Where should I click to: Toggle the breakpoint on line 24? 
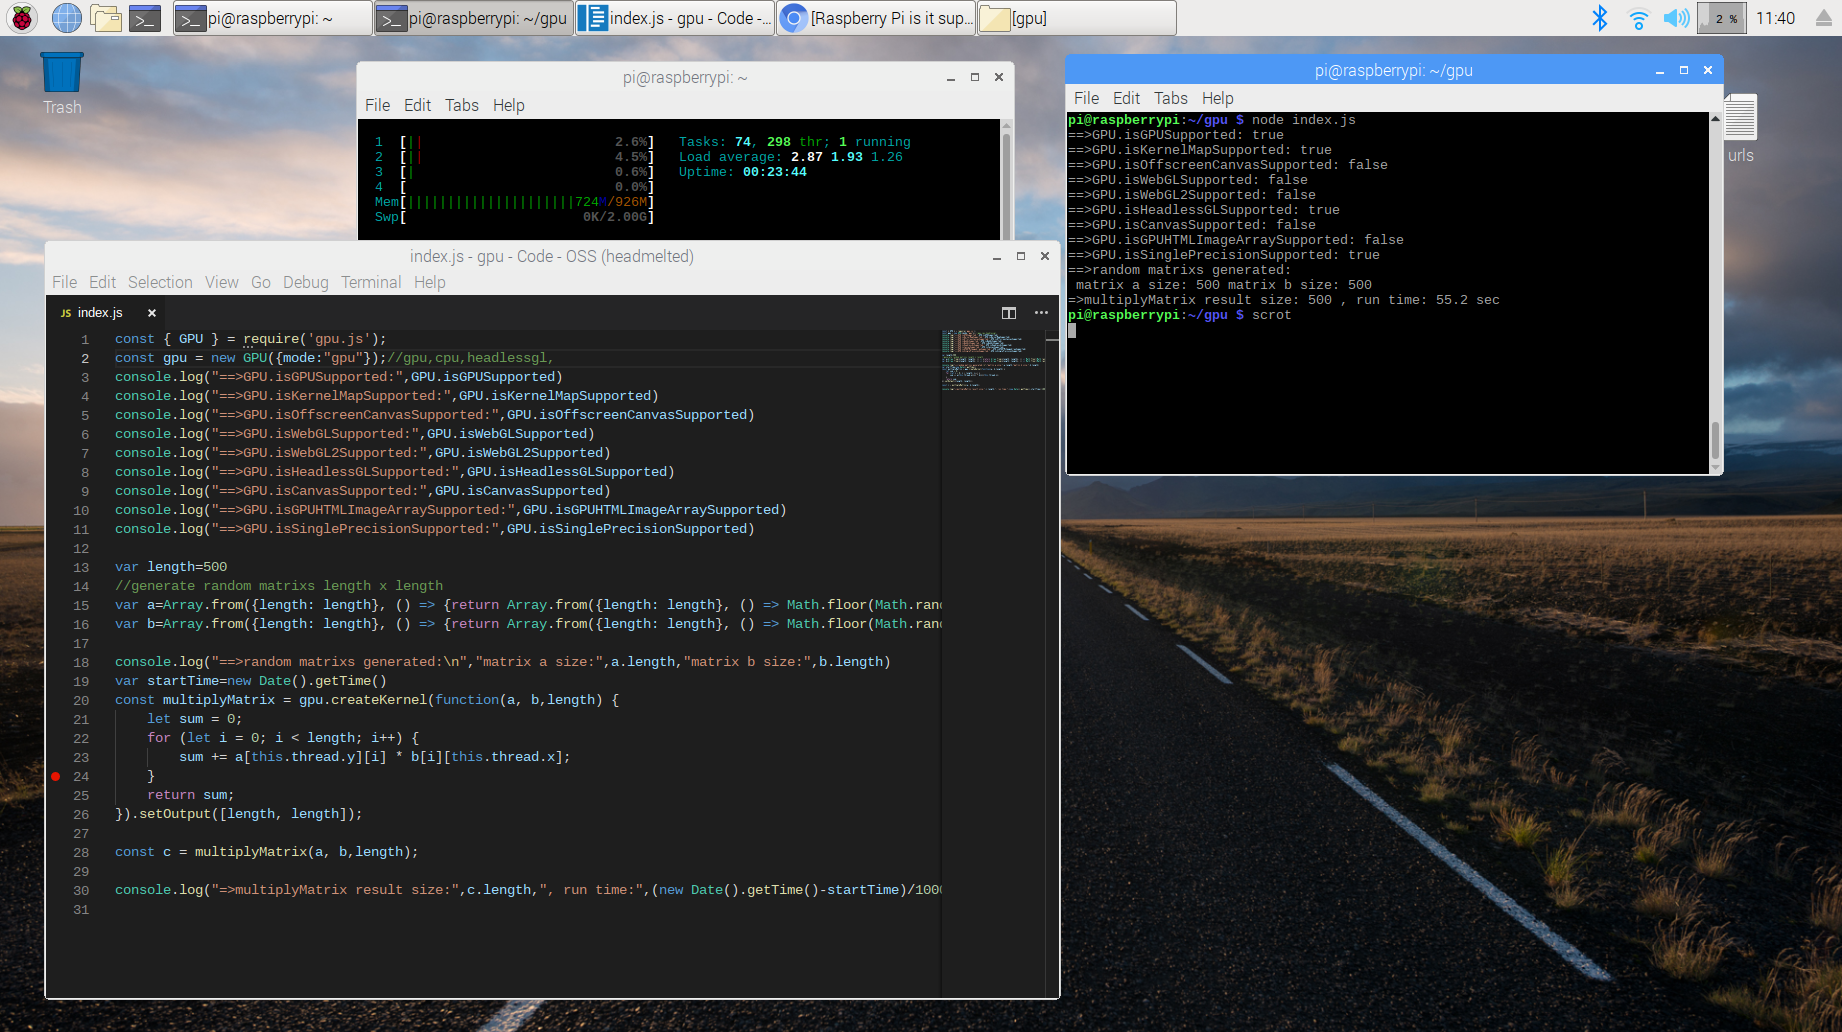point(57,775)
